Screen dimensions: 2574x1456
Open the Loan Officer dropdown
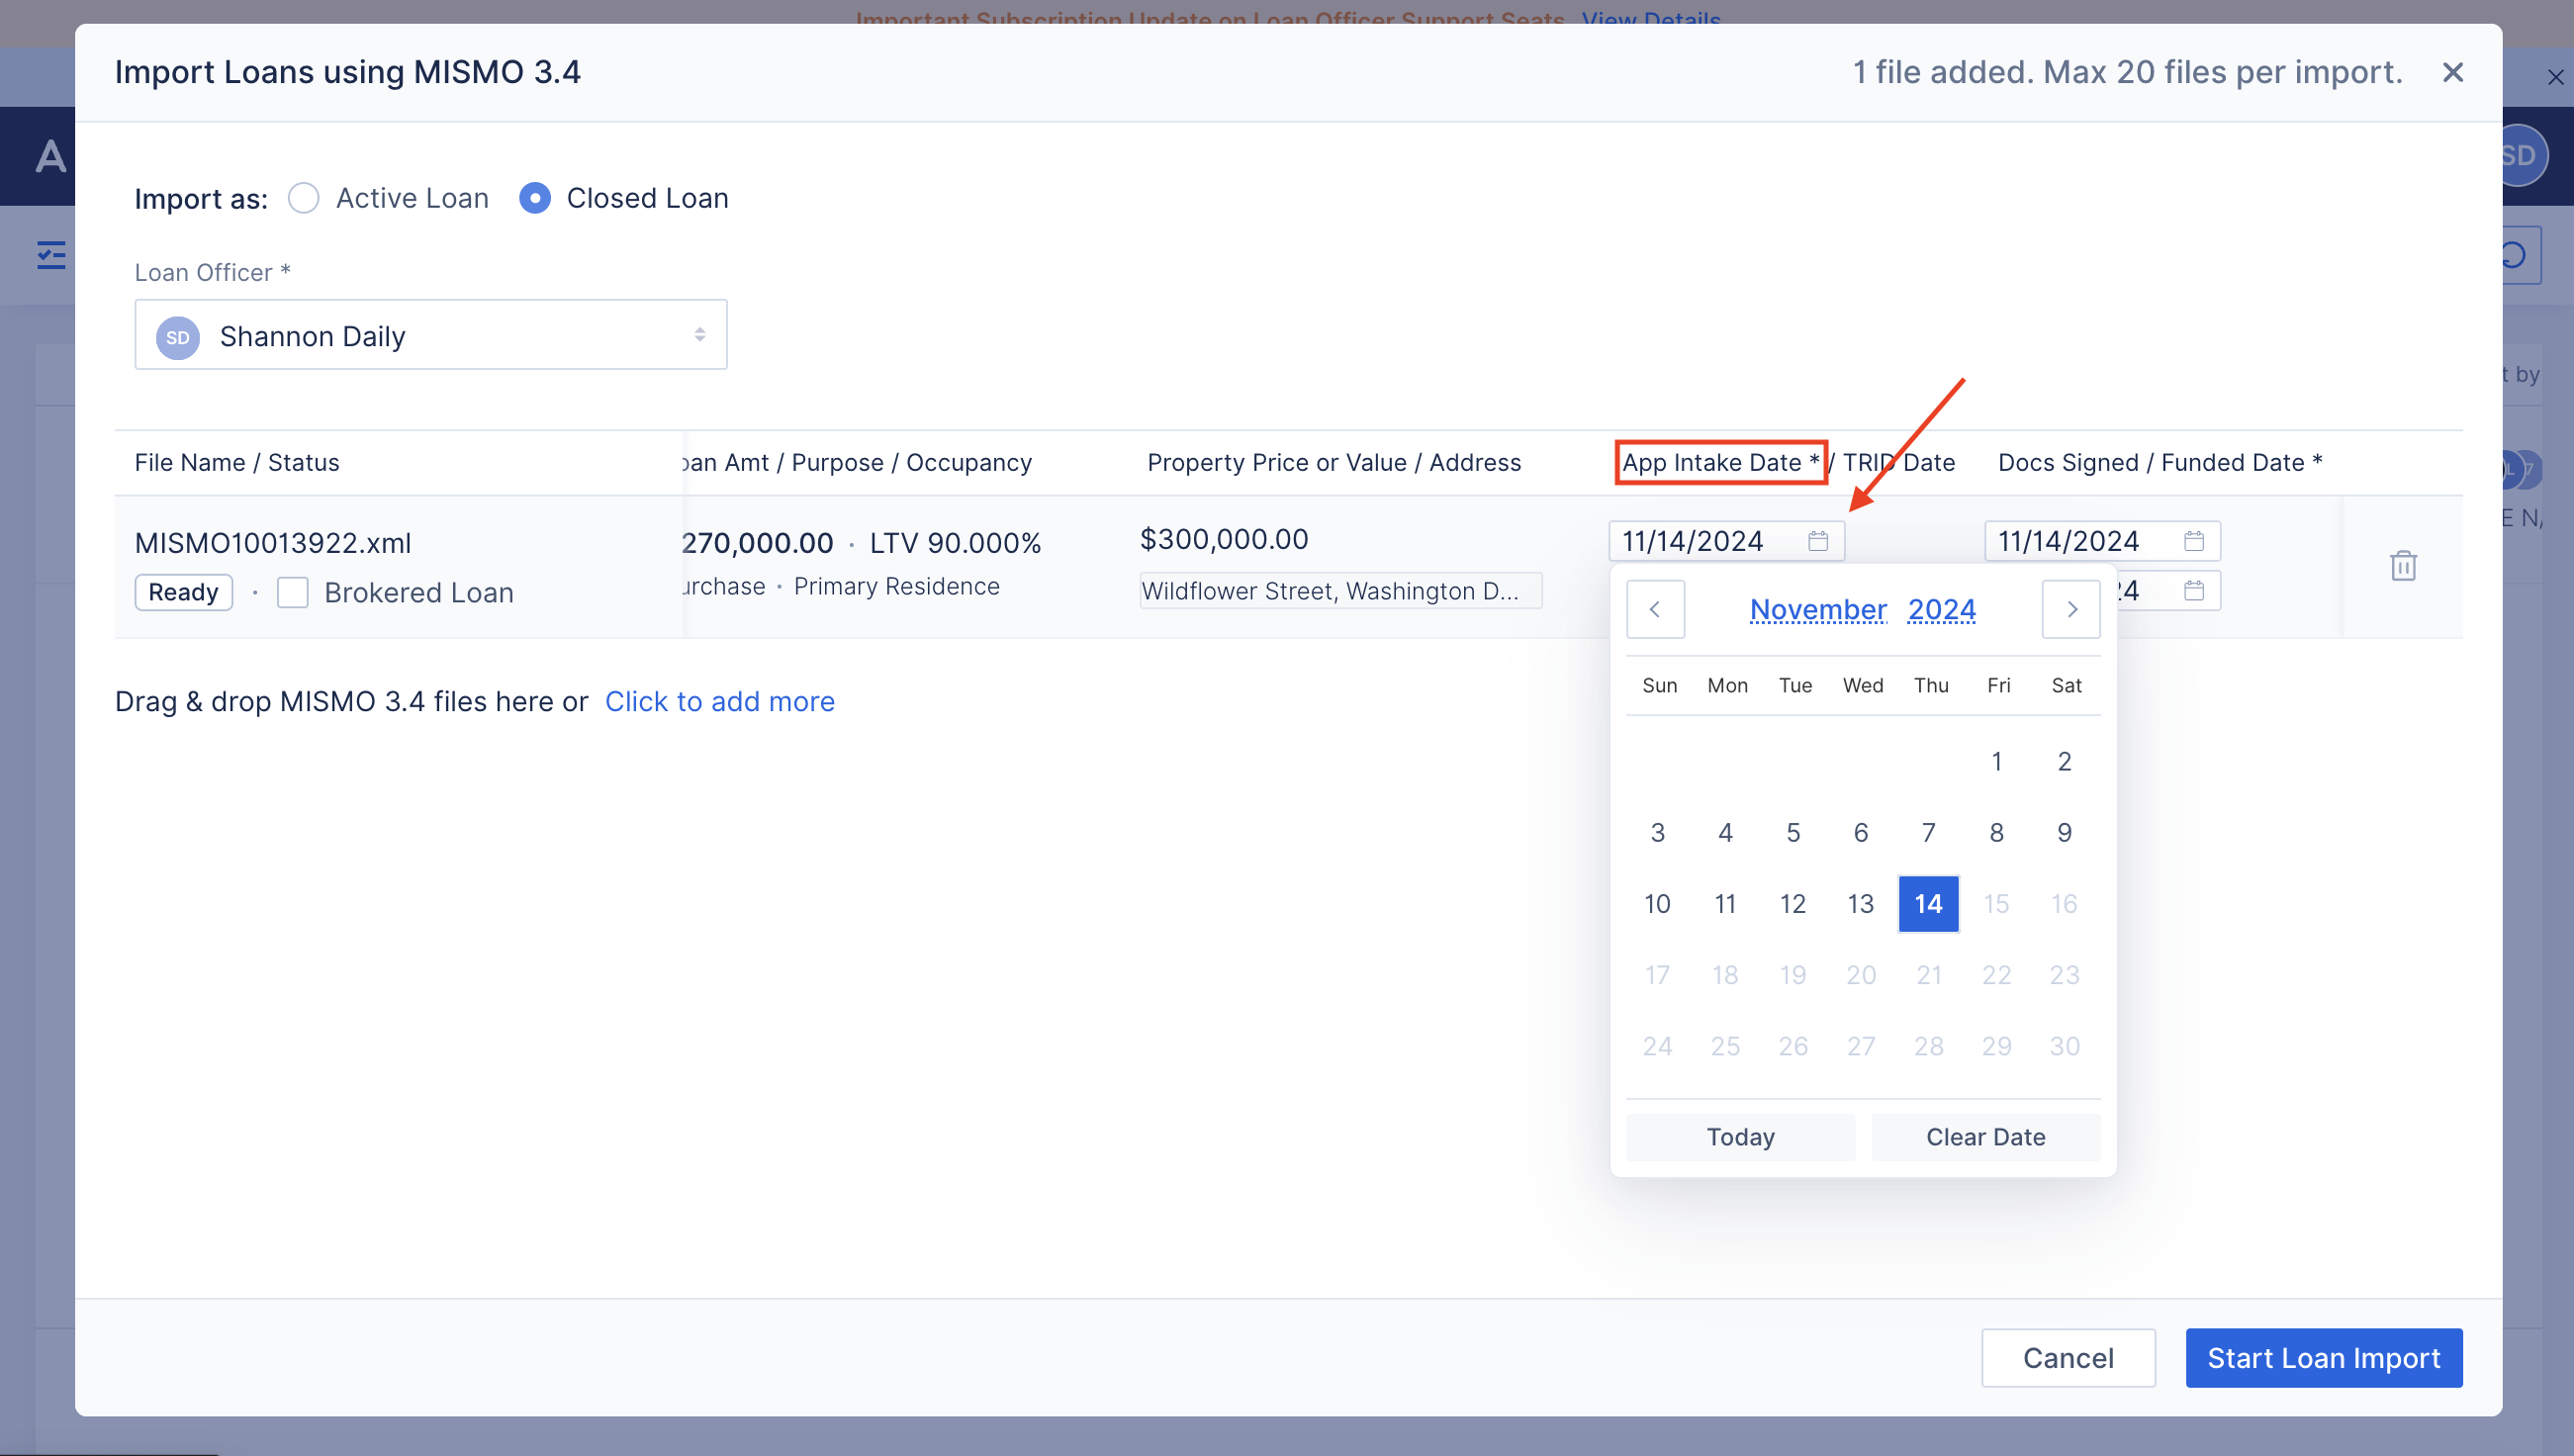[x=430, y=335]
